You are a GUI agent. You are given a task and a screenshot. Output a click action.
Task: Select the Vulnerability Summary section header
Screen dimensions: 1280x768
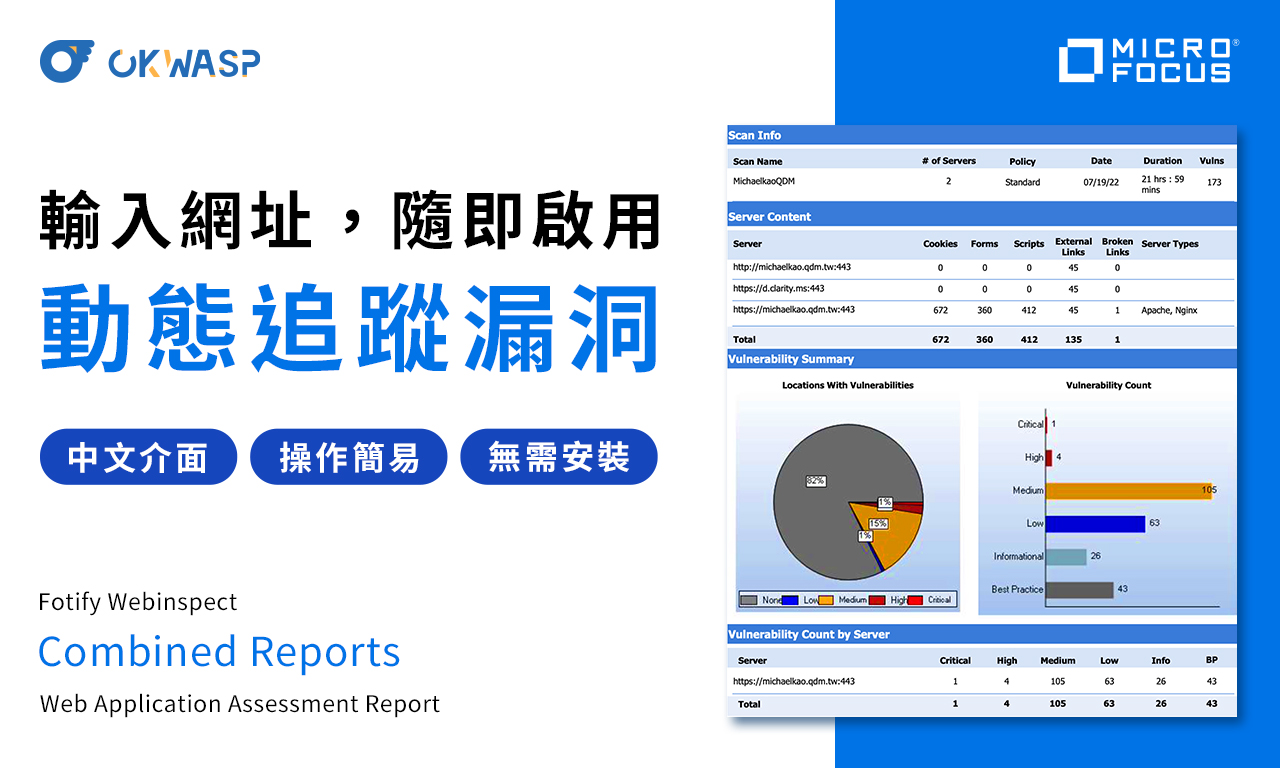pos(791,359)
